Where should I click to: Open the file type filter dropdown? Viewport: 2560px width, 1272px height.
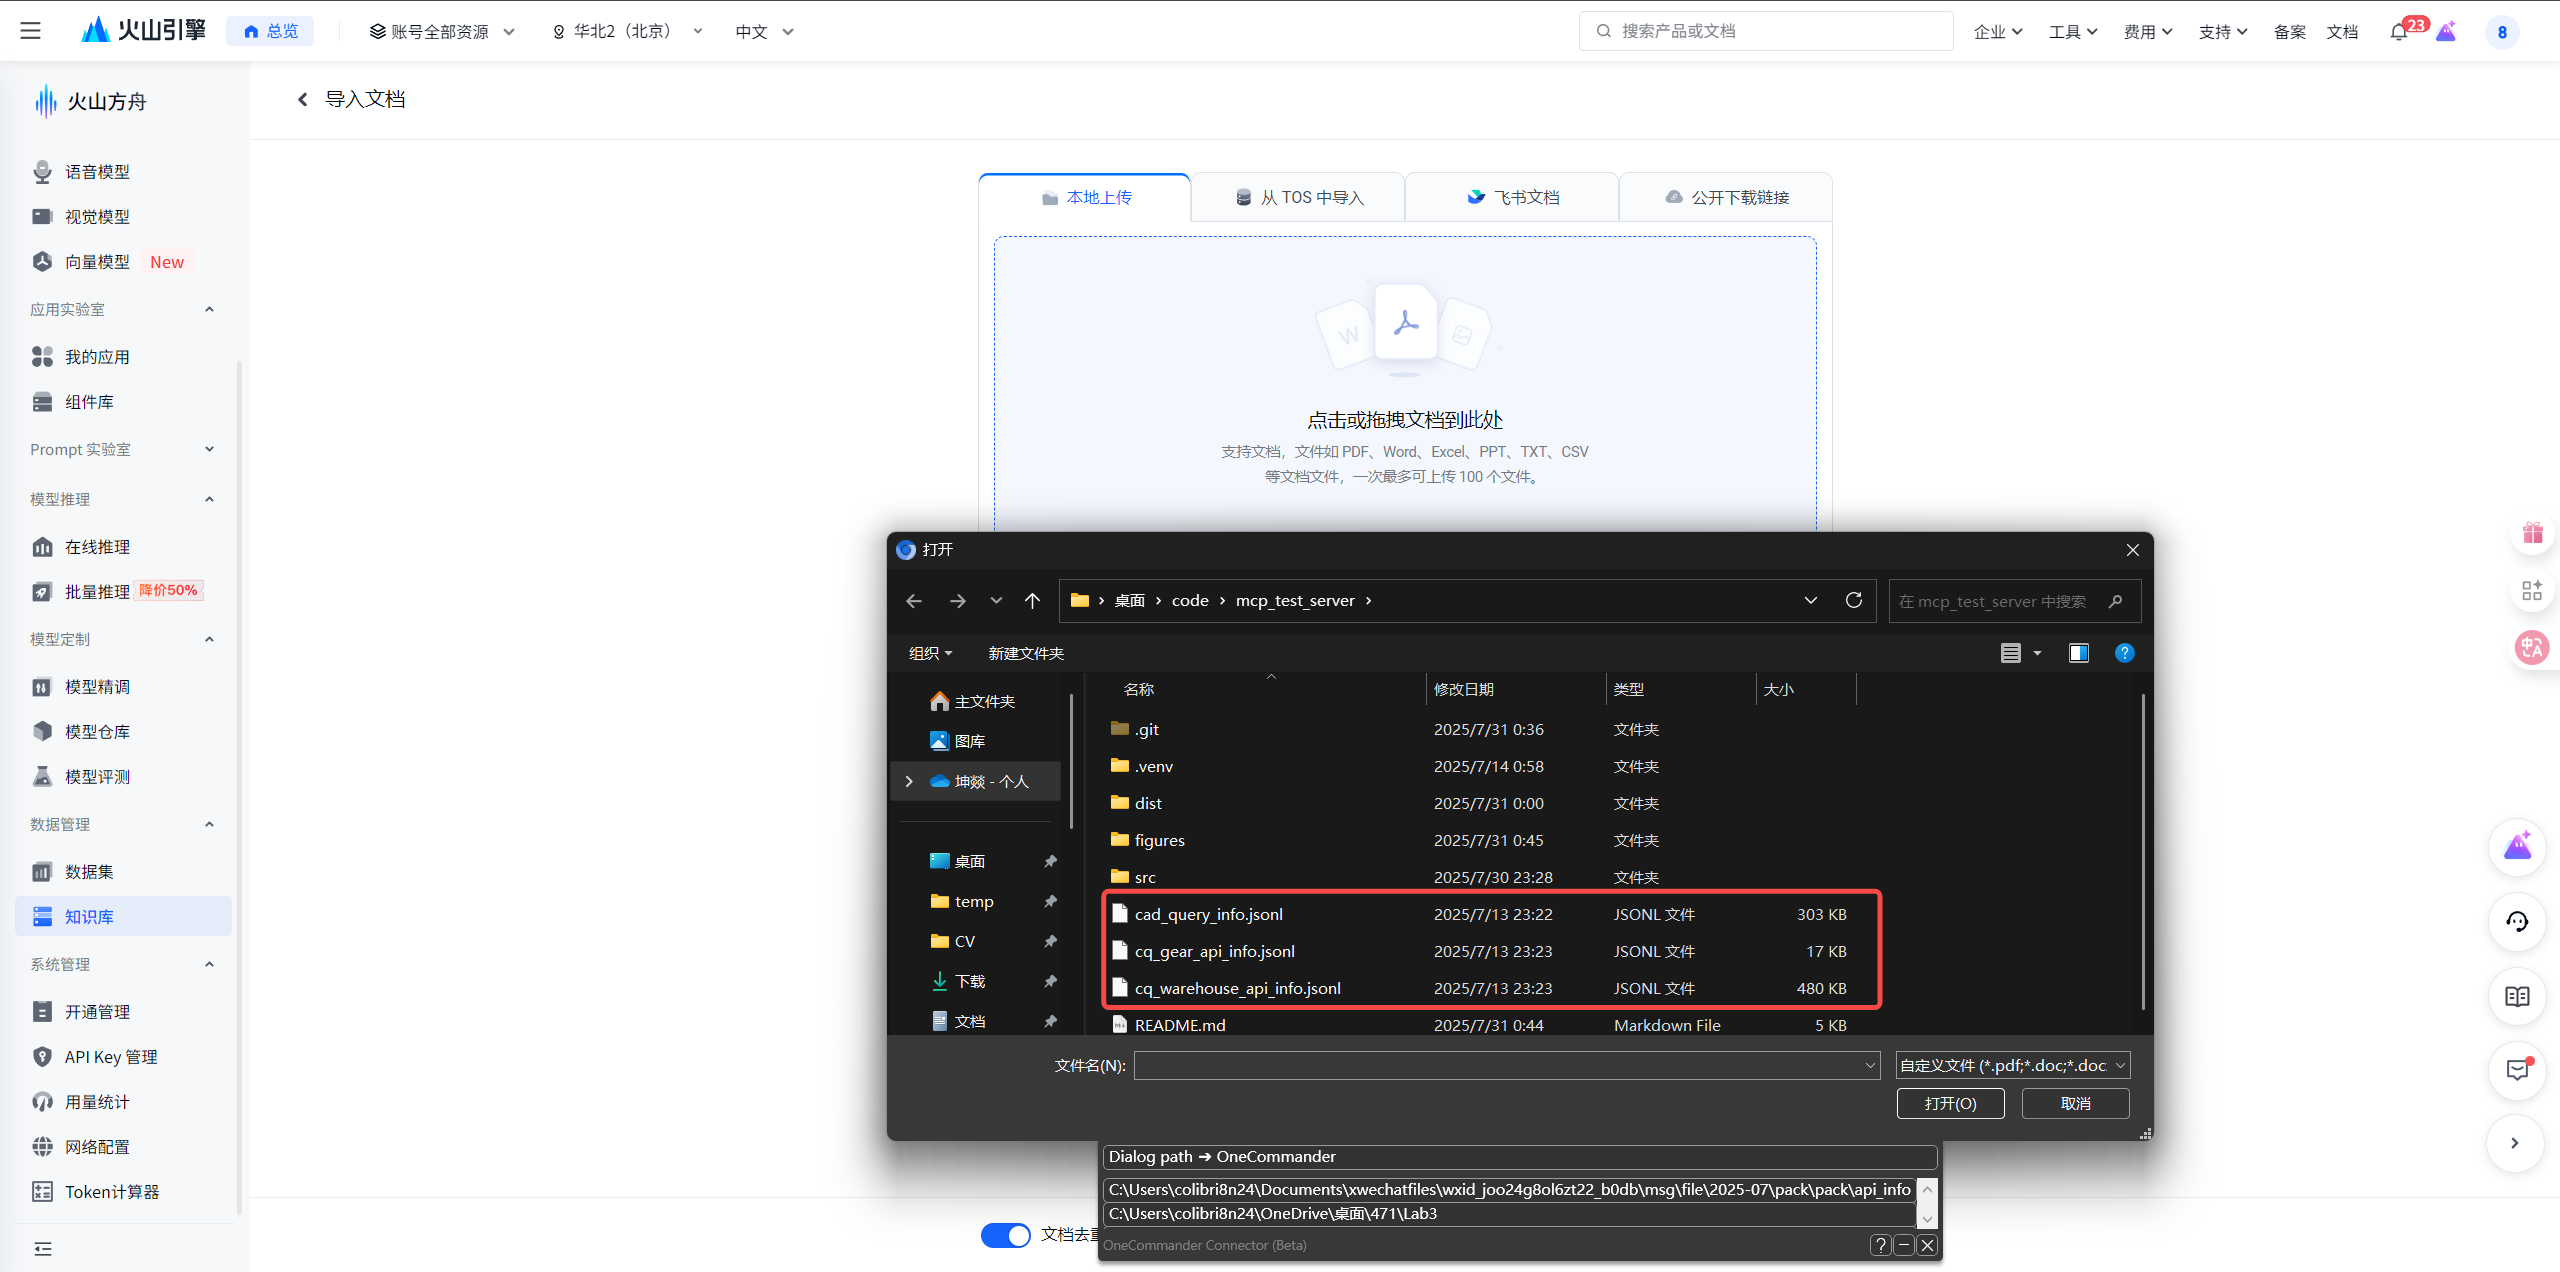[x=2012, y=1065]
